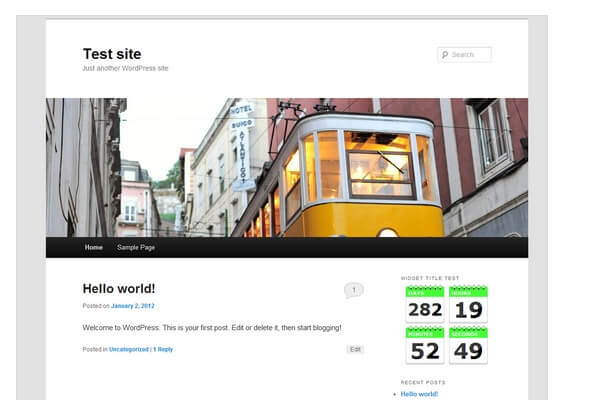The width and height of the screenshot is (600, 400).
Task: Click the magnifier icon in the search box
Action: (x=445, y=54)
